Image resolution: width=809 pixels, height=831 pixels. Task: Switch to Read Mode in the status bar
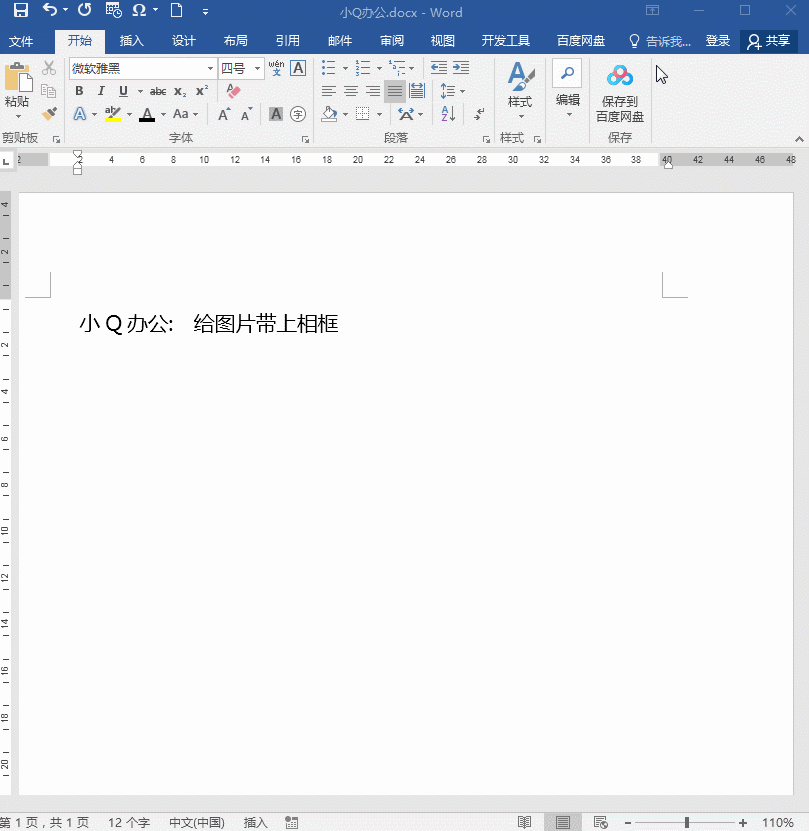(x=524, y=822)
